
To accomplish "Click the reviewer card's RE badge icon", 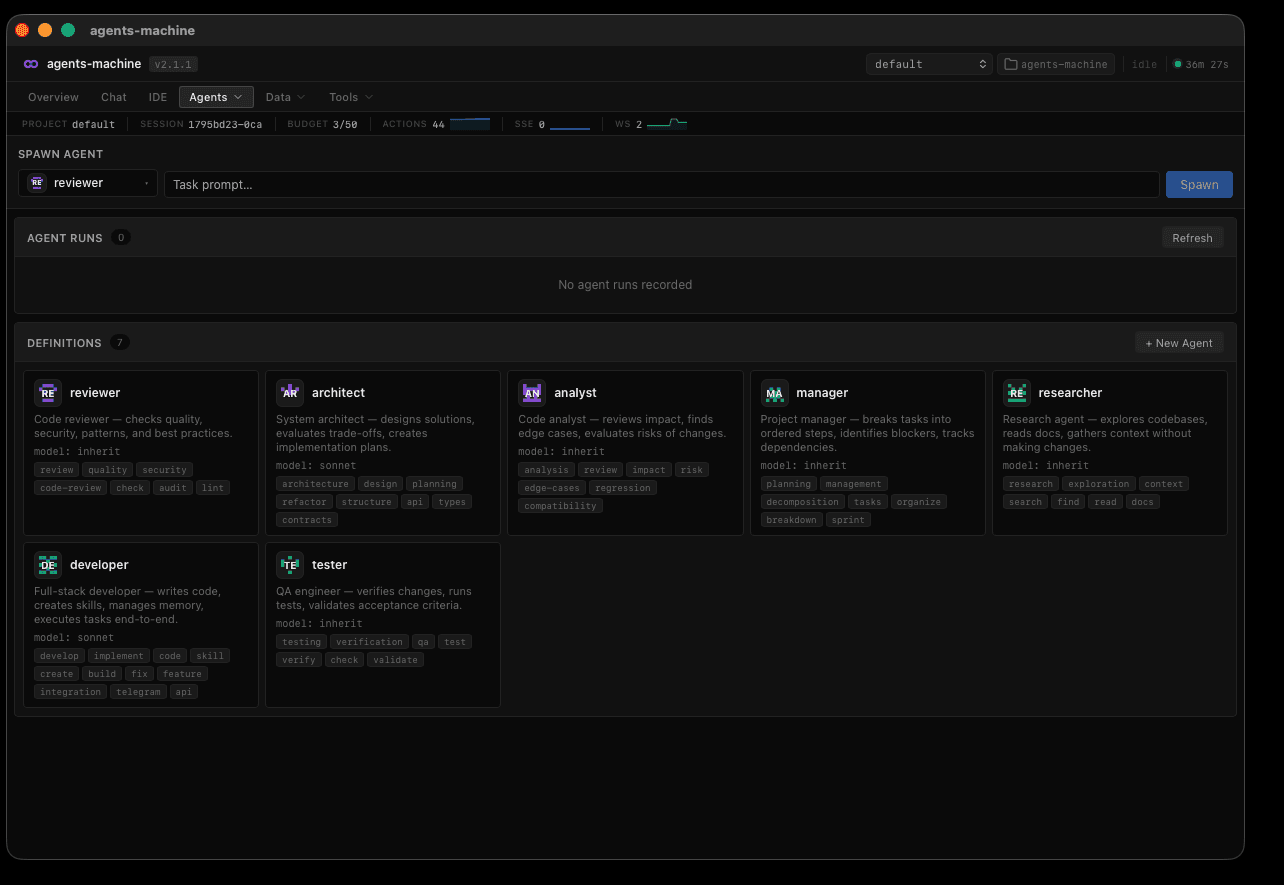I will click(x=48, y=392).
